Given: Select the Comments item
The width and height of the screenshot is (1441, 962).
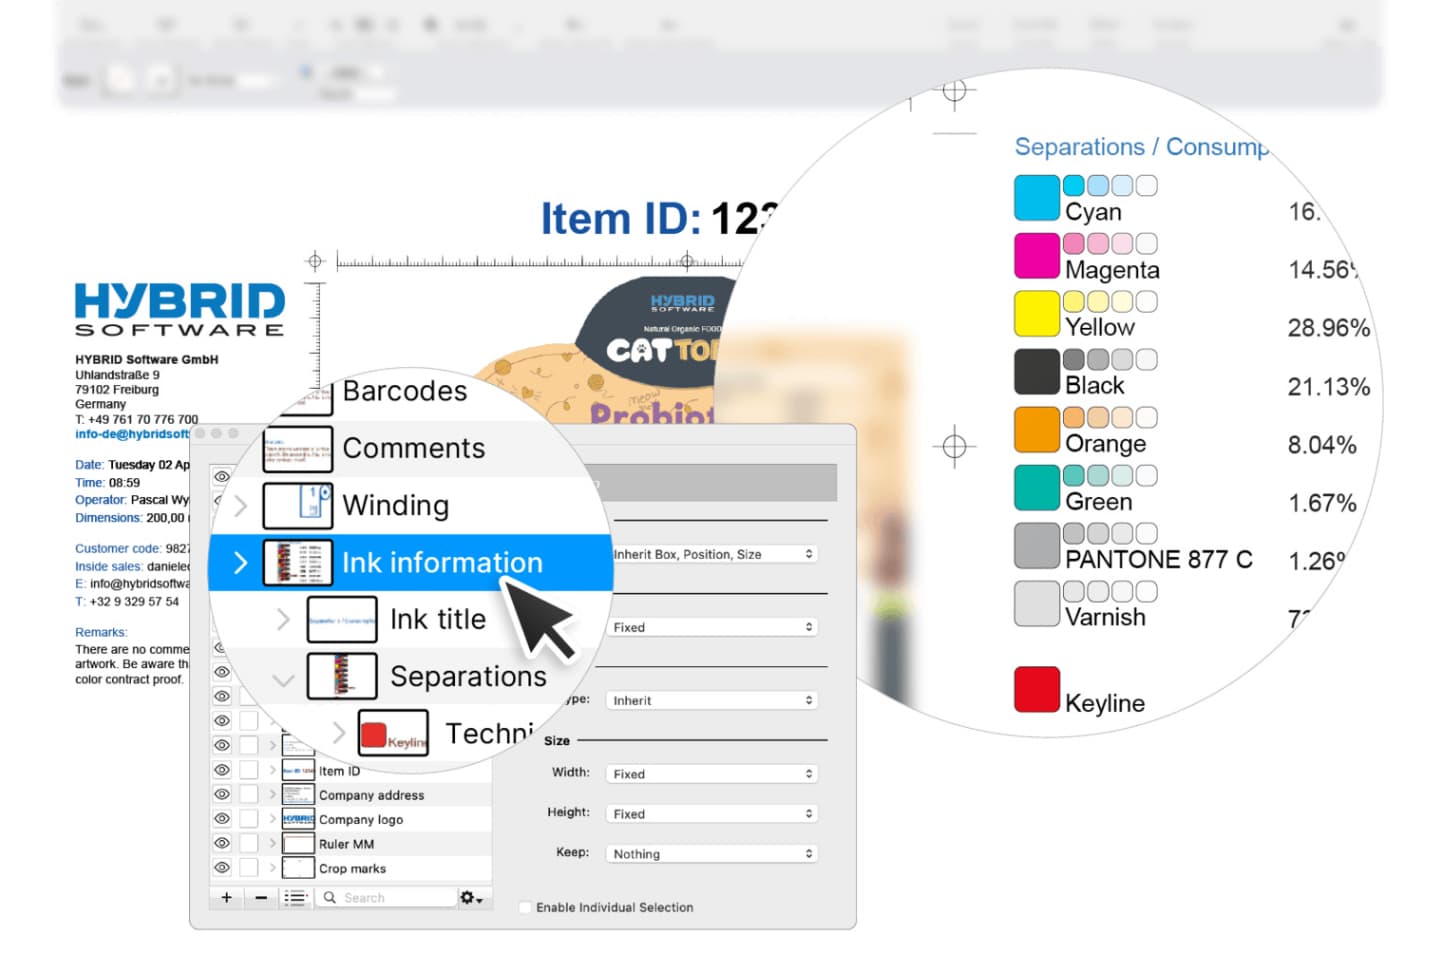Looking at the screenshot, I should click(x=414, y=448).
